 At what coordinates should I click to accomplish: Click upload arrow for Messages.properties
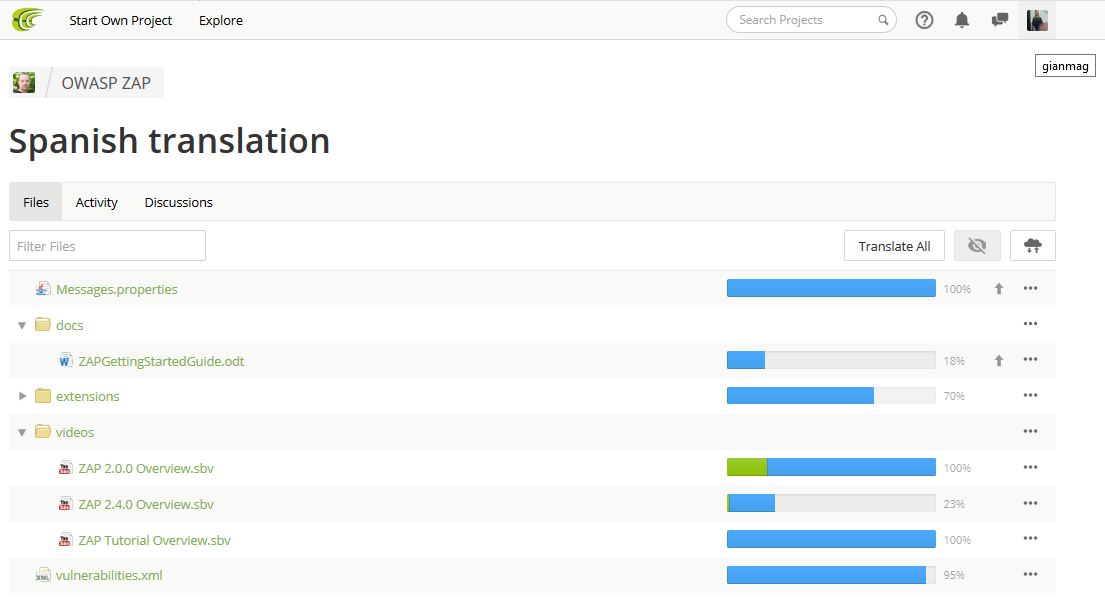click(999, 289)
